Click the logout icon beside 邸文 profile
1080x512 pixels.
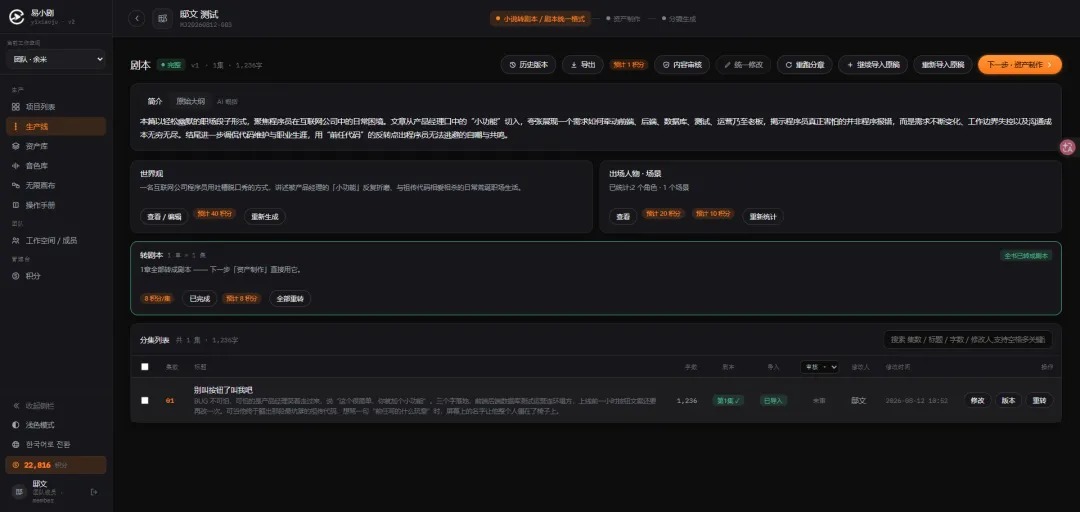click(94, 491)
